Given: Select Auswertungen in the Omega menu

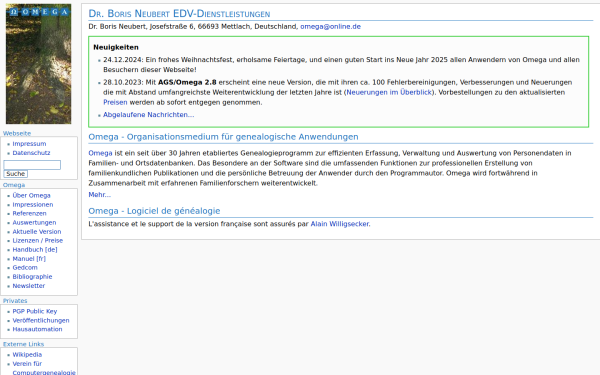Looking at the screenshot, I should click(34, 223).
